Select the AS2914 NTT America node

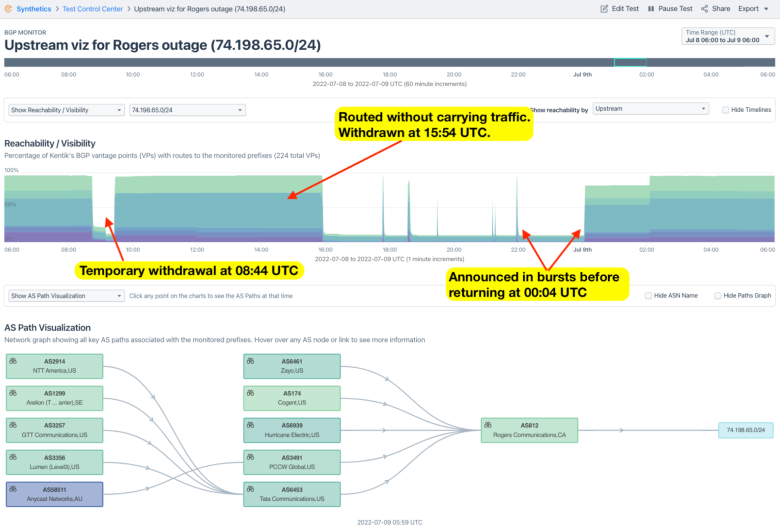click(x=54, y=366)
